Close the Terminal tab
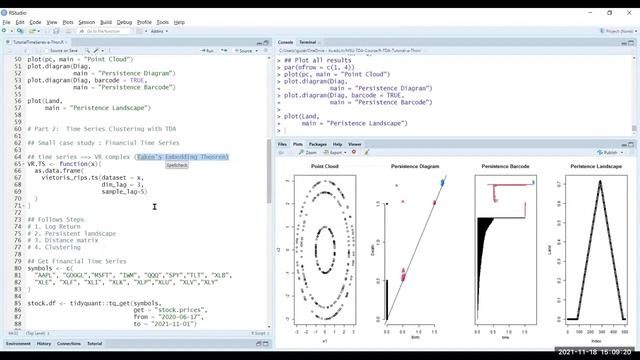 (x=319, y=42)
